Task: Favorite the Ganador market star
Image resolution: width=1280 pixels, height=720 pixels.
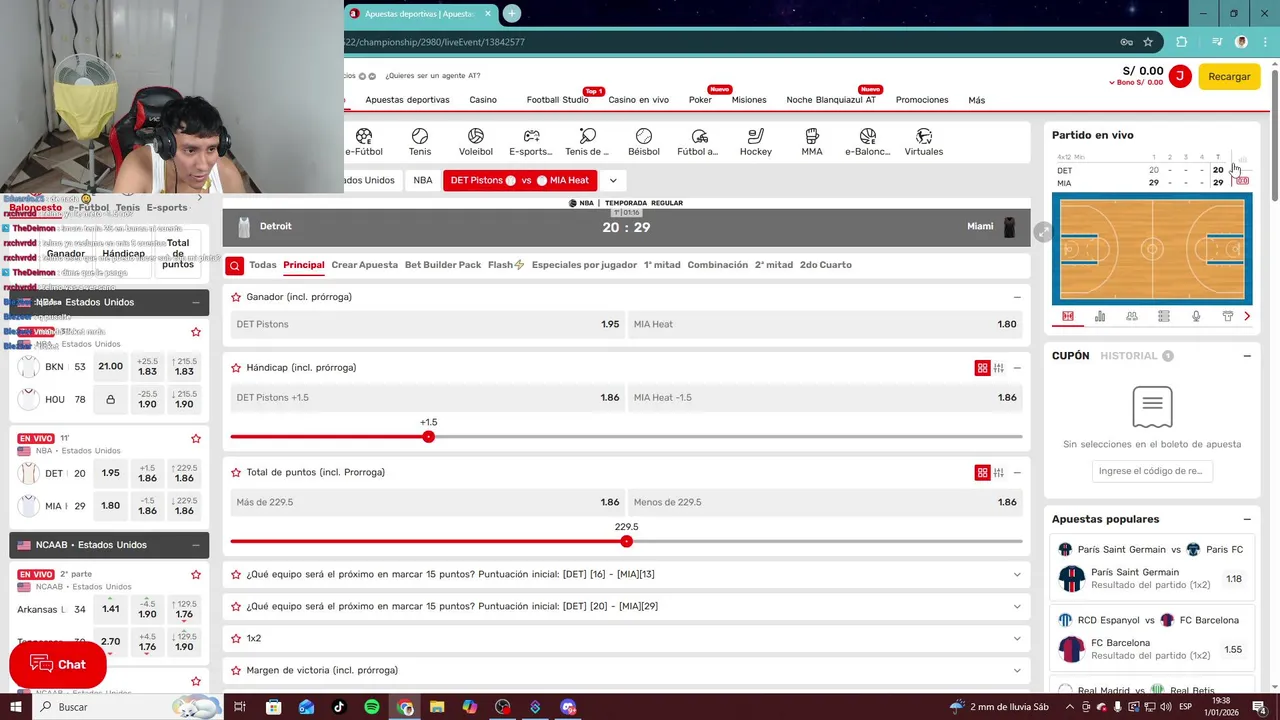Action: coord(236,297)
